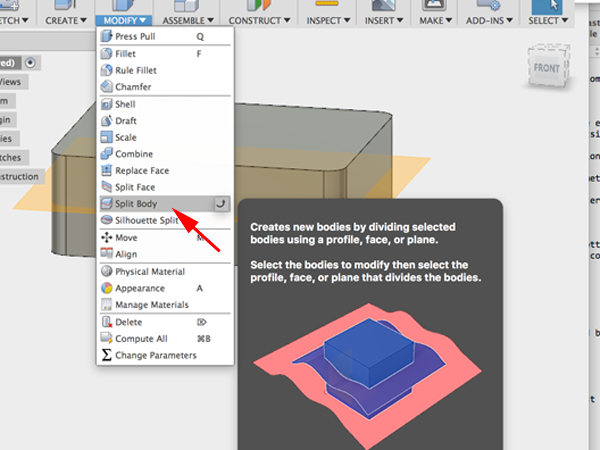Viewport: 600px width, 450px height.
Task: Click the MAKE toolbar icon
Action: point(434,5)
